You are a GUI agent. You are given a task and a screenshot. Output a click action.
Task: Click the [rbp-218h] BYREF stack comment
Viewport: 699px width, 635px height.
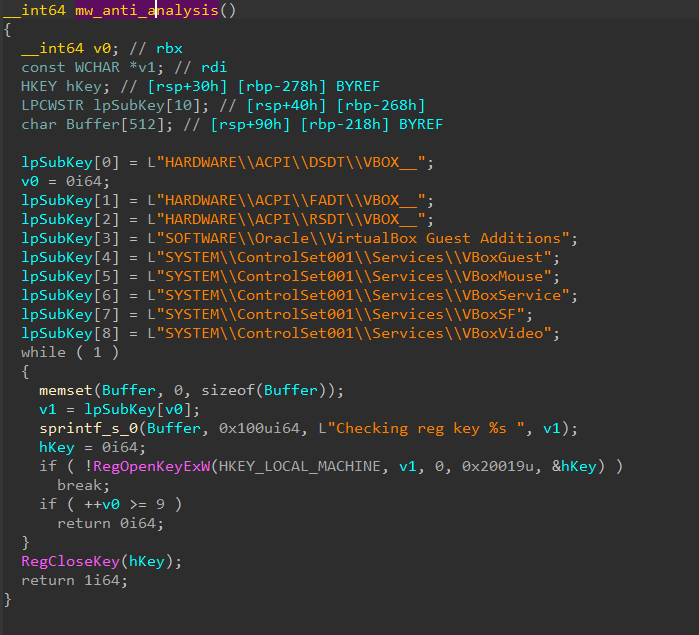pyautogui.click(x=372, y=124)
